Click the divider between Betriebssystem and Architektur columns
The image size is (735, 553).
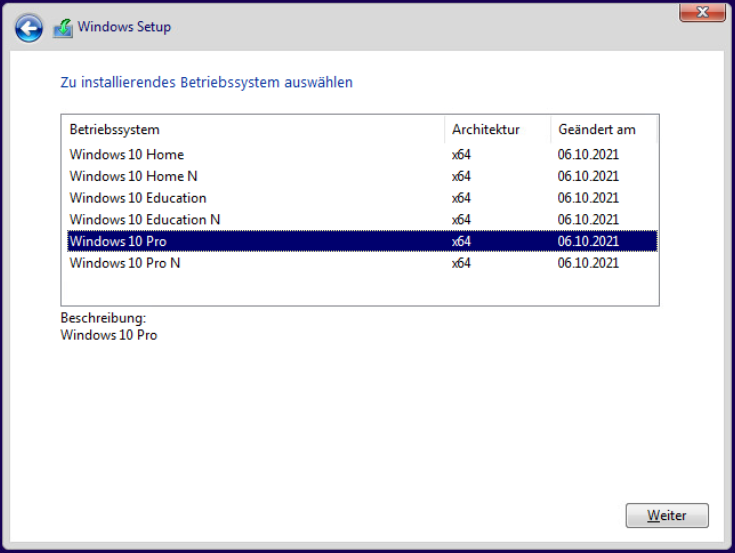[x=445, y=130]
